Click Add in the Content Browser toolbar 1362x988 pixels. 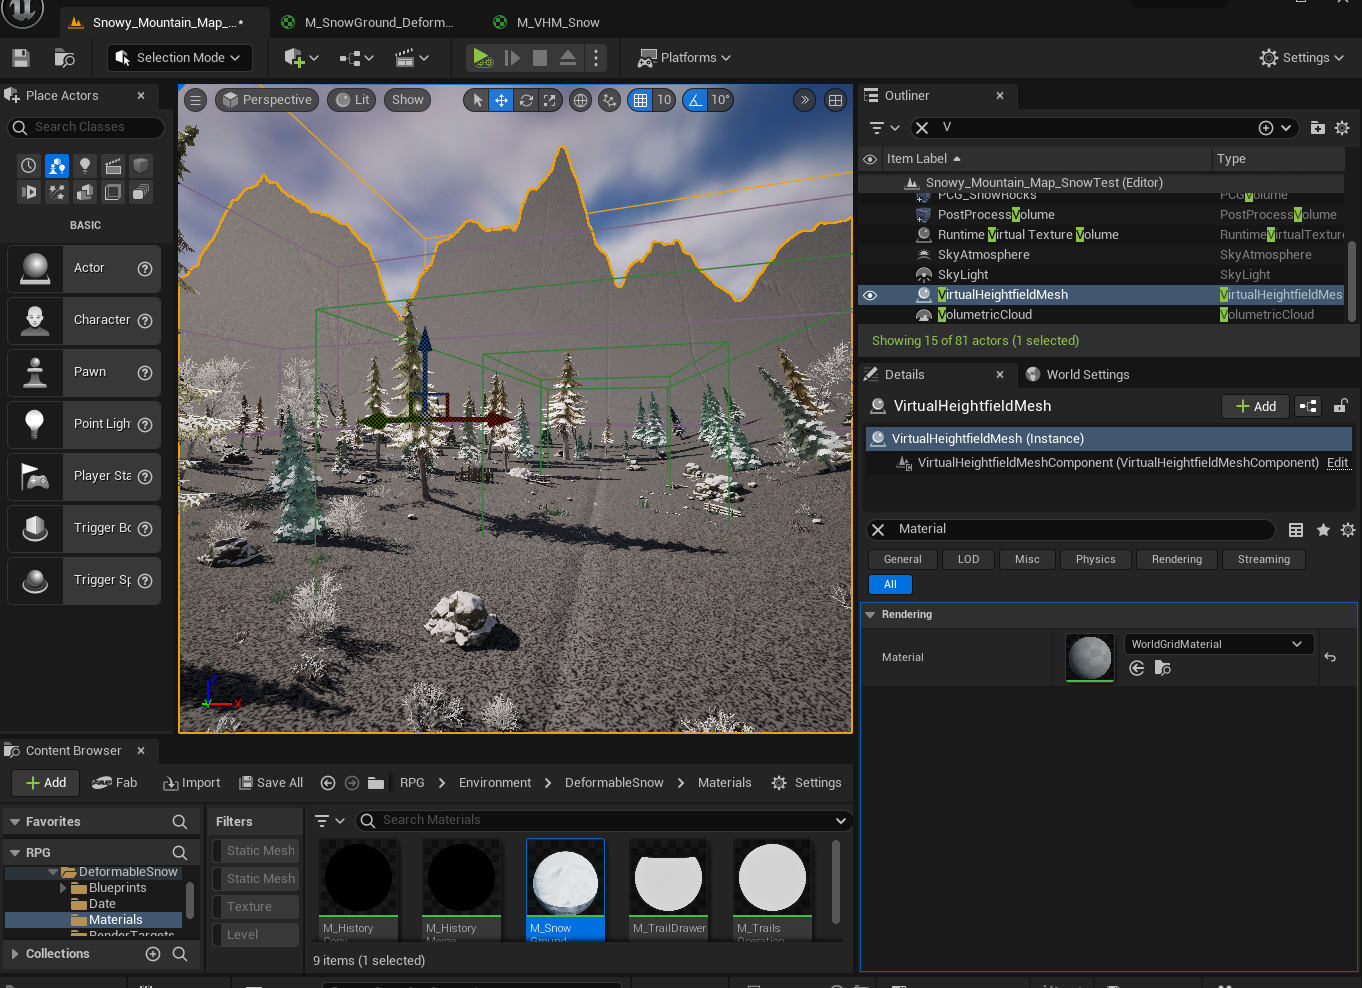pos(46,783)
